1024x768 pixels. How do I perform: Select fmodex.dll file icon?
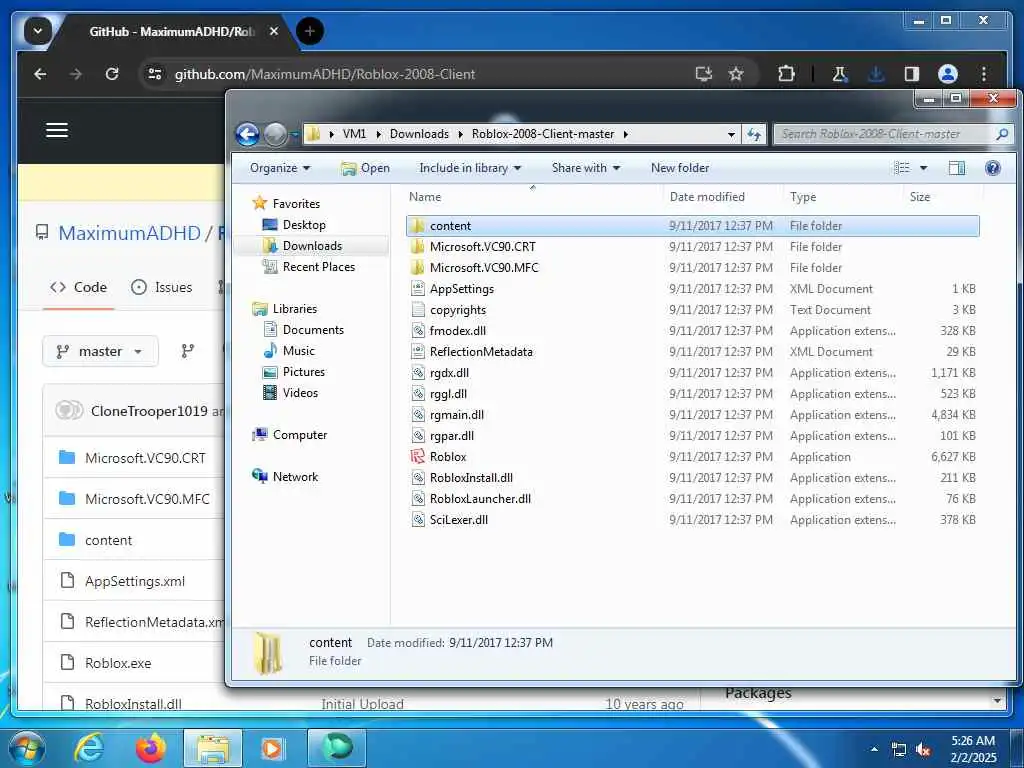tap(418, 330)
